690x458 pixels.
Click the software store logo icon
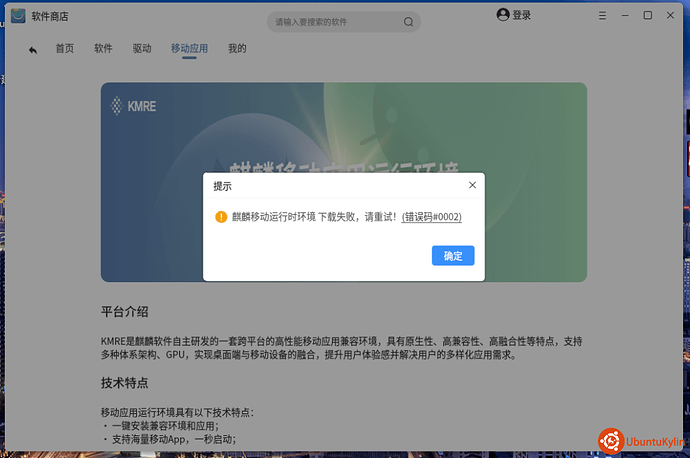(19, 15)
